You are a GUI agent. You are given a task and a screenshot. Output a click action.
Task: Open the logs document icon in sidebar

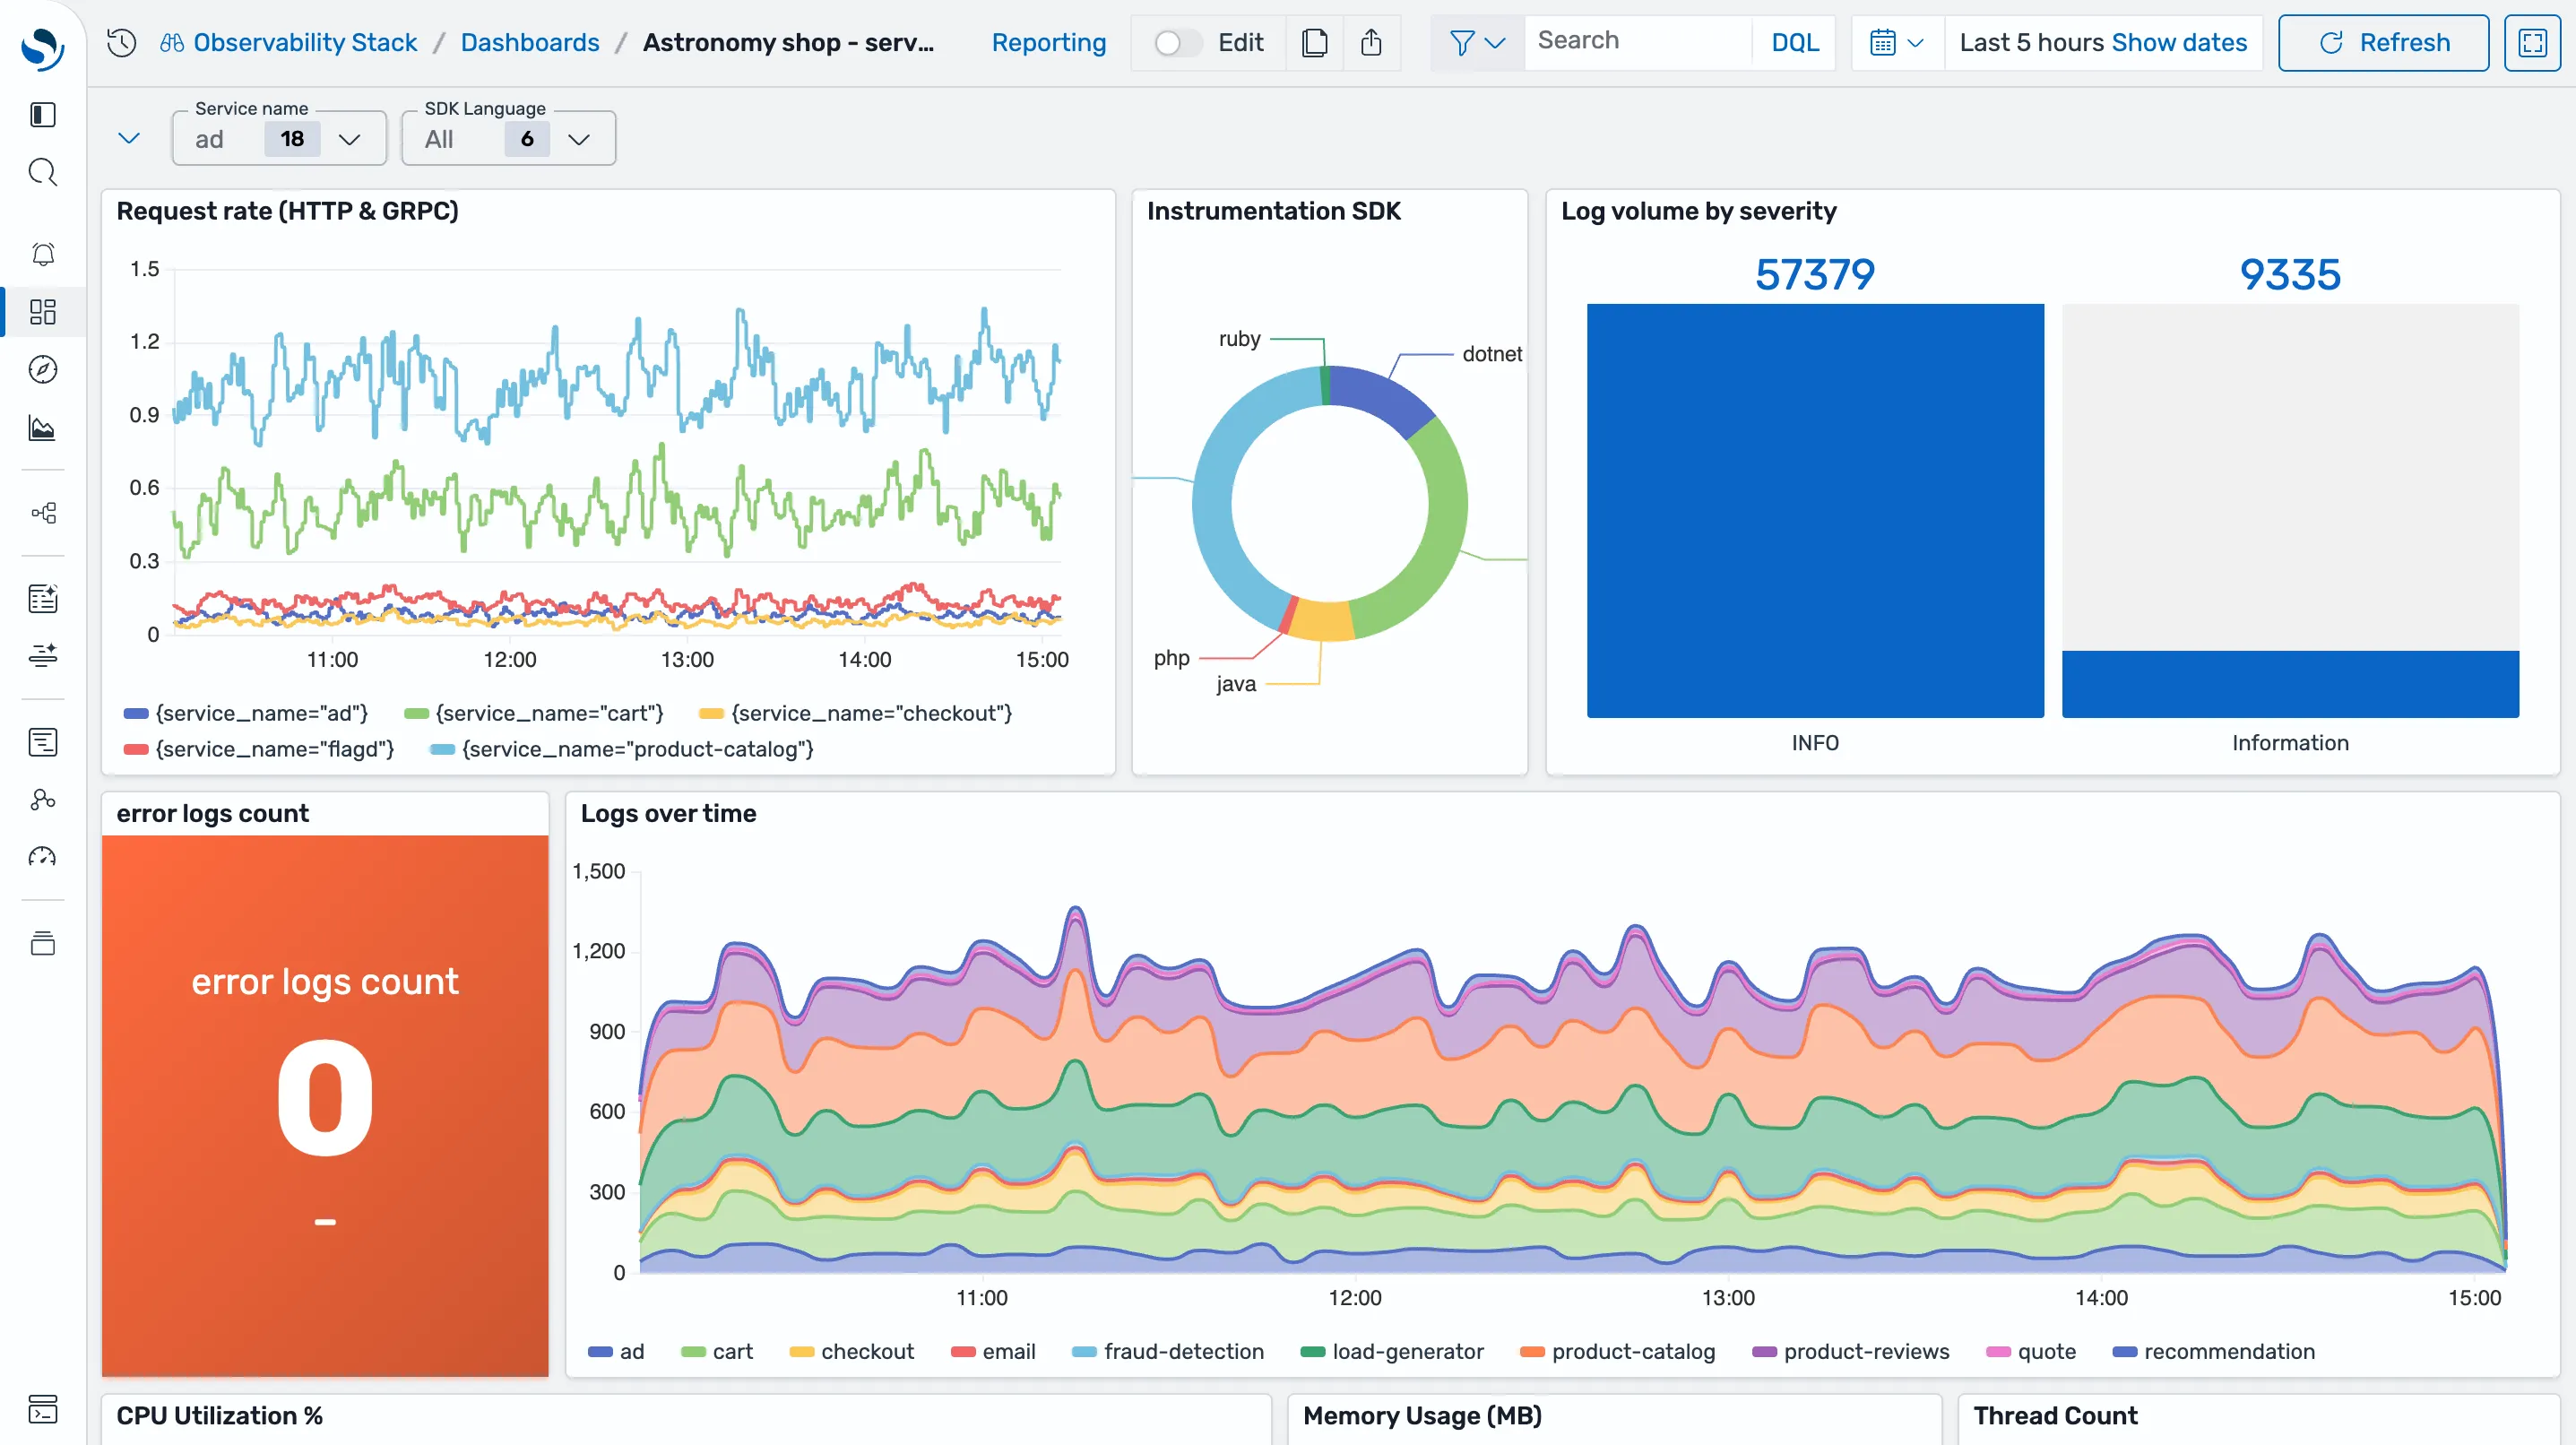43,742
